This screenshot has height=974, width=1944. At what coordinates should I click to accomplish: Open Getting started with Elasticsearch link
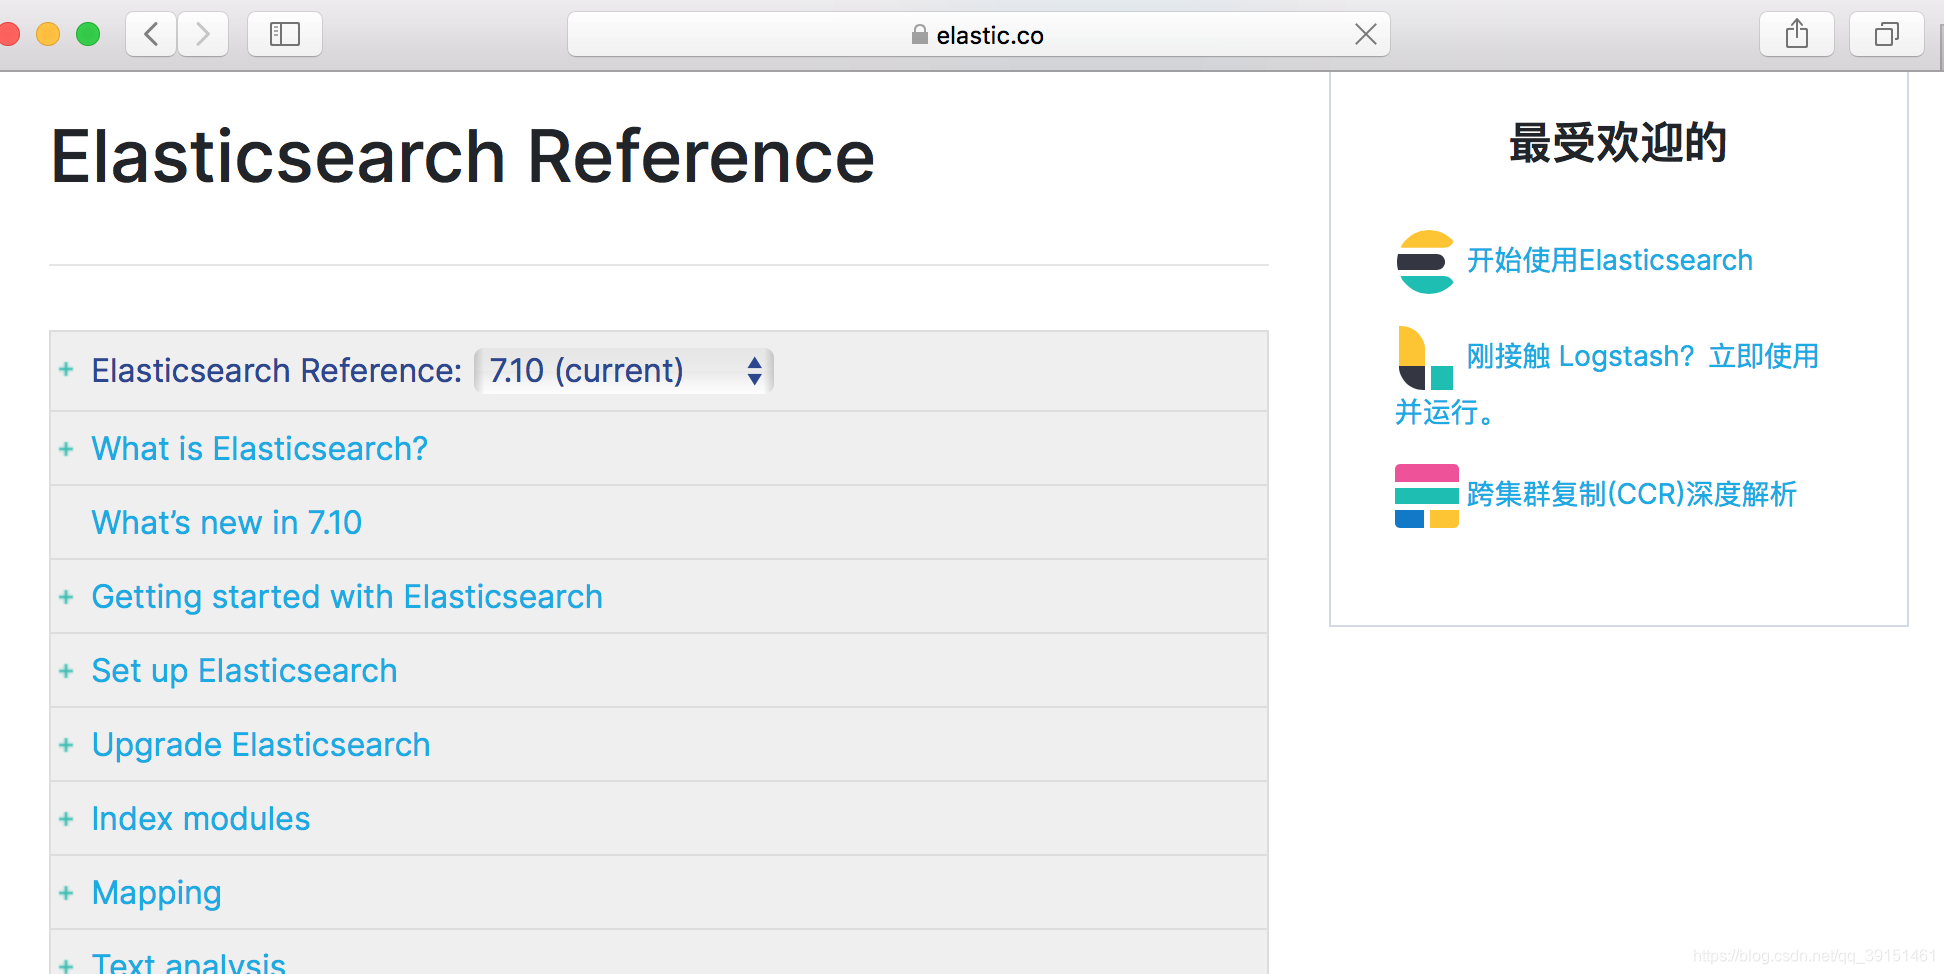pyautogui.click(x=347, y=597)
